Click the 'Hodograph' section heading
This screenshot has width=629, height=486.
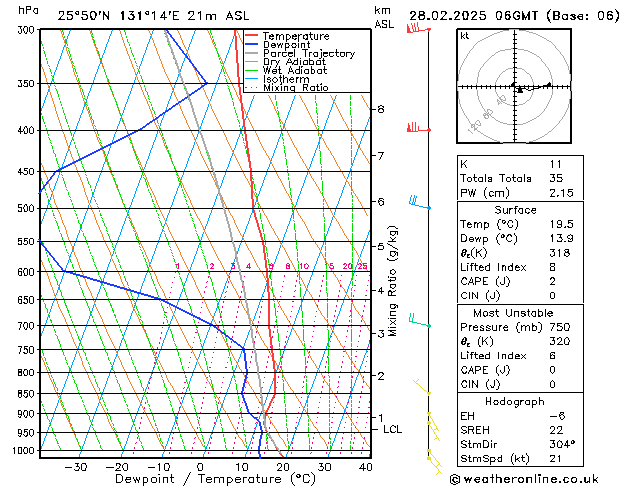click(515, 402)
